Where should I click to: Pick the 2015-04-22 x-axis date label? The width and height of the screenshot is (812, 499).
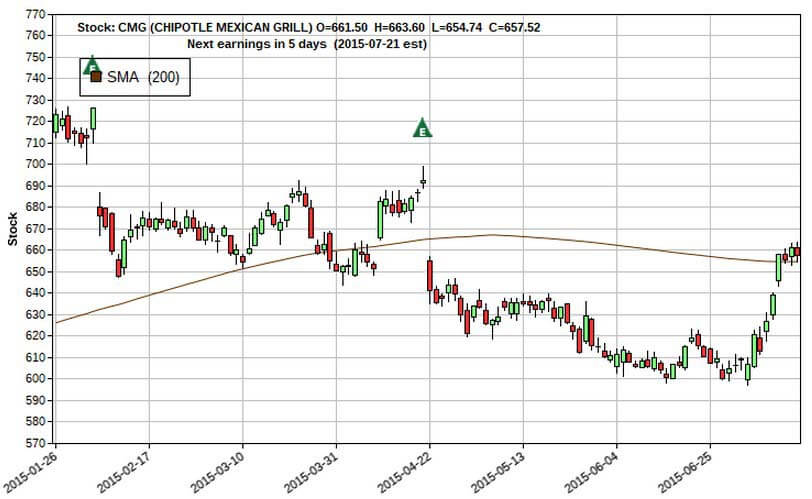click(405, 471)
